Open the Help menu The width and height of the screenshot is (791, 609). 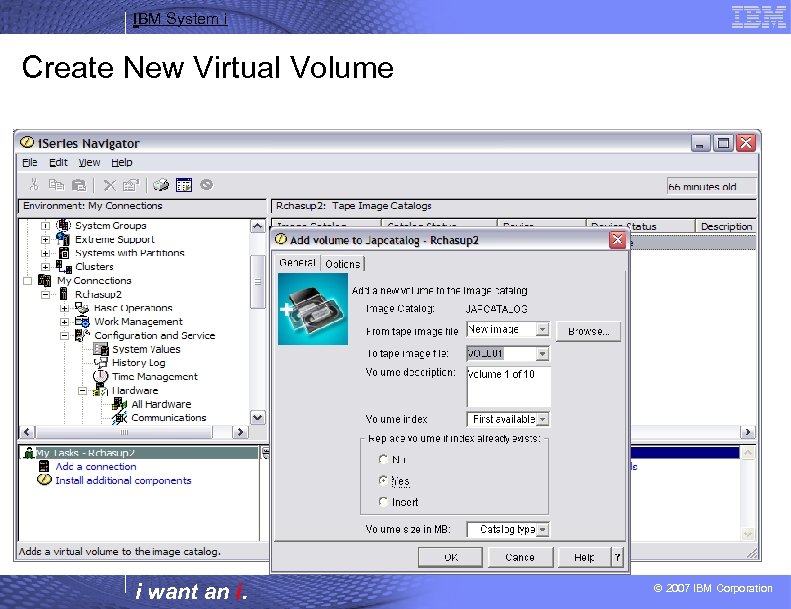pyautogui.click(x=122, y=162)
